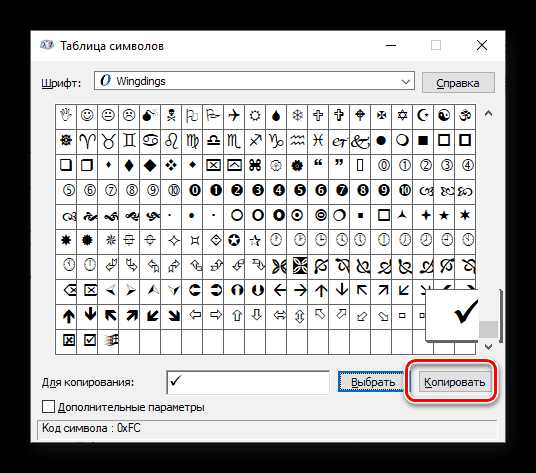This screenshot has height=473, width=536.
Task: Choose the airplane symbol
Action: click(x=234, y=116)
